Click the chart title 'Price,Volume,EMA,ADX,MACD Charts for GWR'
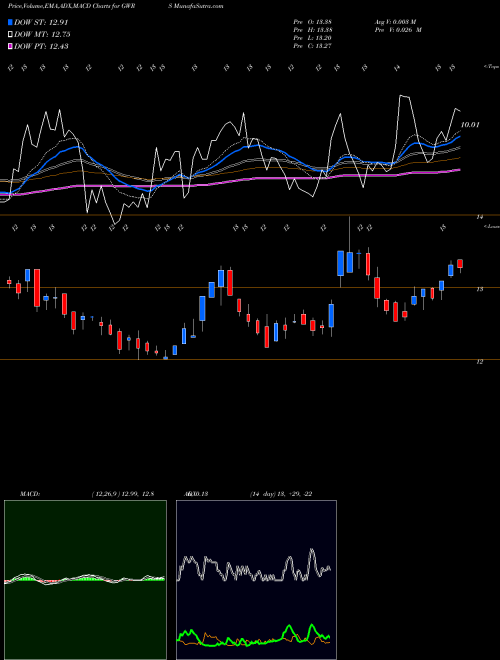500x660 pixels. [x=71, y=6]
